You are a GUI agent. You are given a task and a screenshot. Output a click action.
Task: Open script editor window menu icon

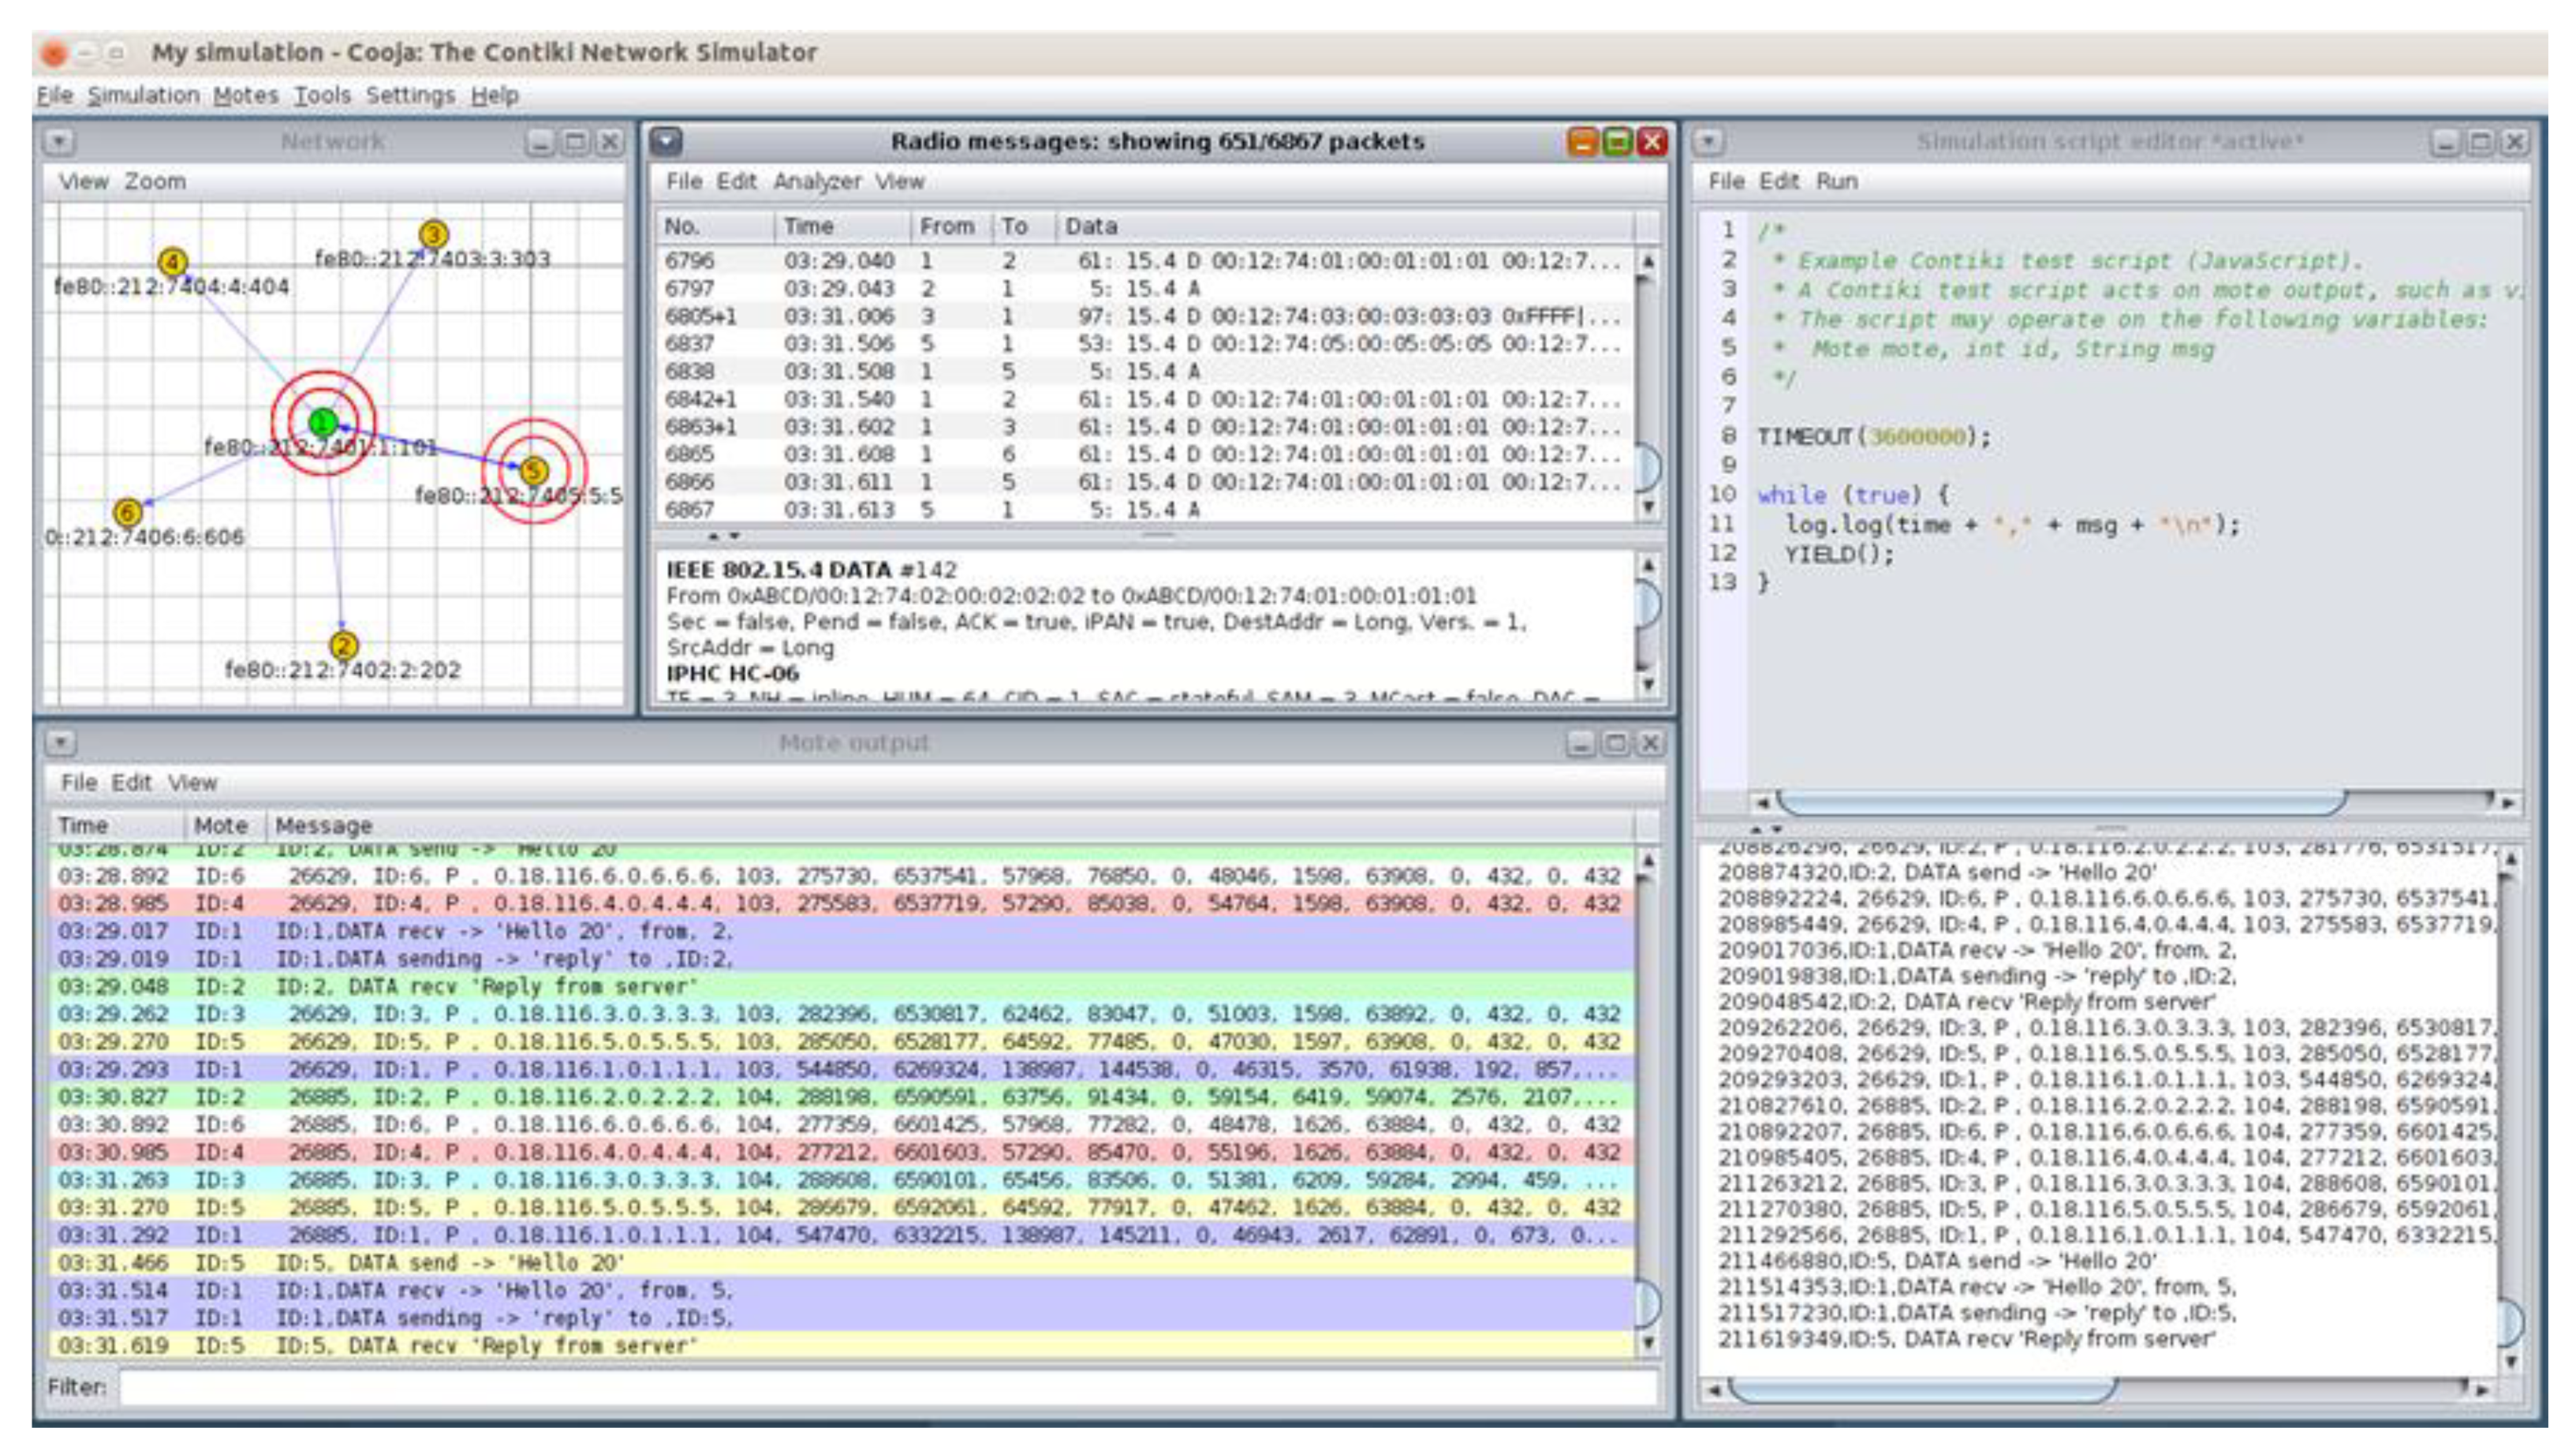1709,142
